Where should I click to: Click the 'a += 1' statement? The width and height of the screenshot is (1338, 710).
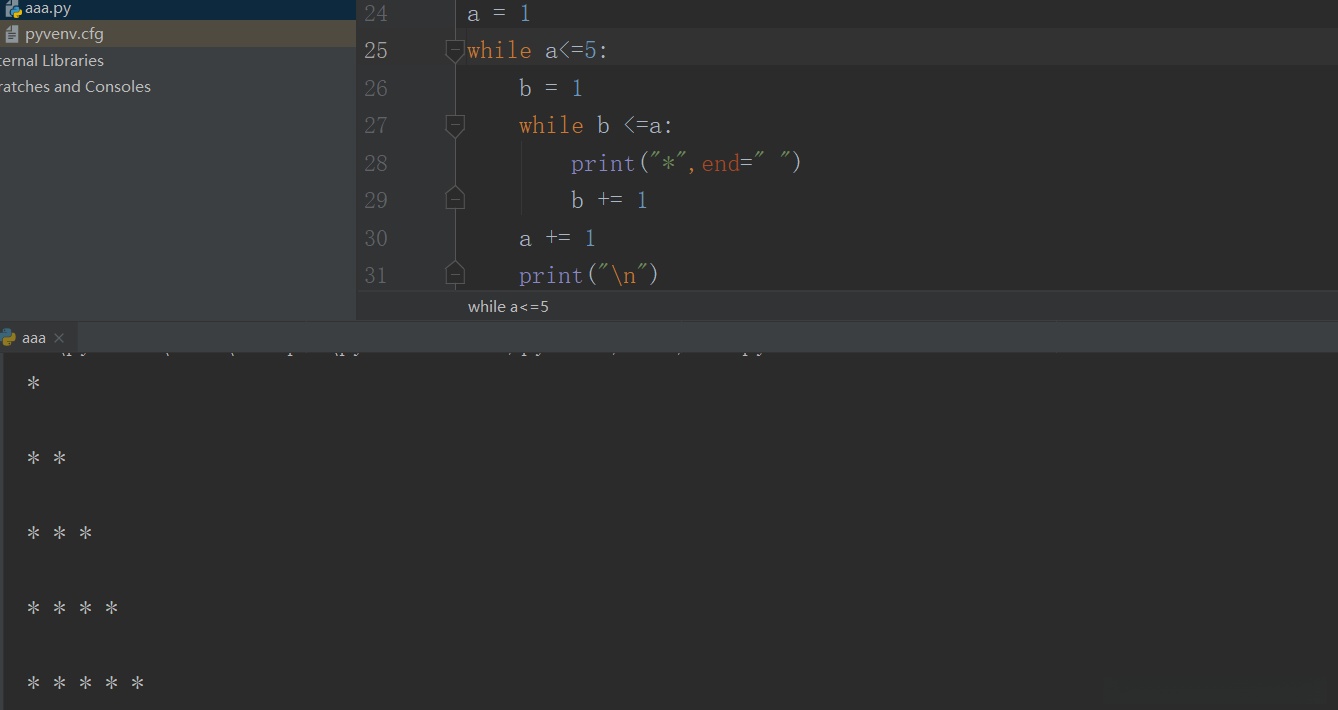click(557, 238)
